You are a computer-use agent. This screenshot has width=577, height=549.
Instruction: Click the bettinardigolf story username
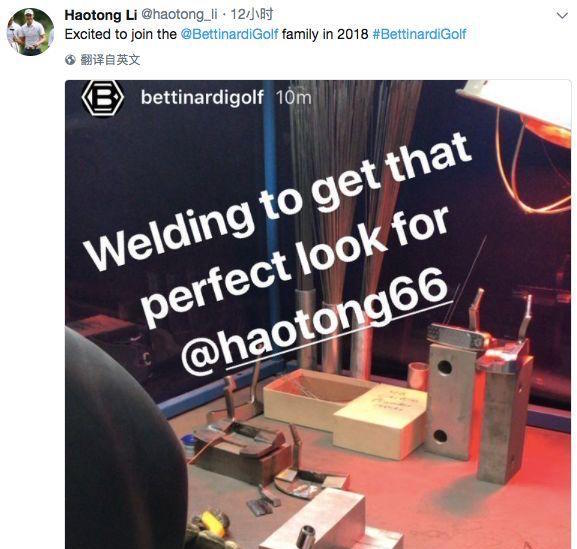tap(202, 98)
